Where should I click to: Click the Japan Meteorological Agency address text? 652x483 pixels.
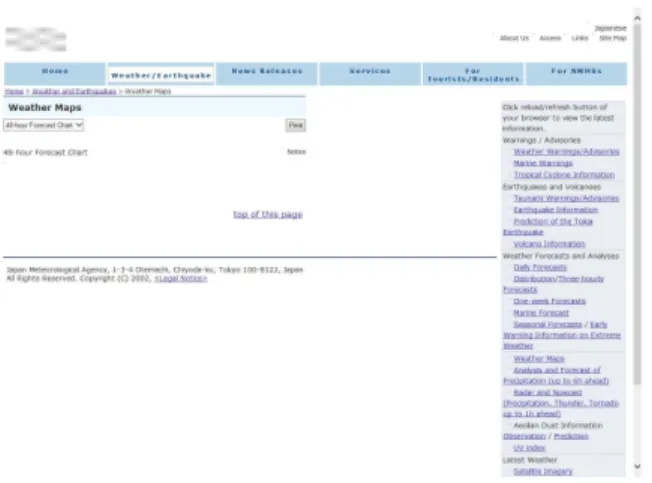155,270
